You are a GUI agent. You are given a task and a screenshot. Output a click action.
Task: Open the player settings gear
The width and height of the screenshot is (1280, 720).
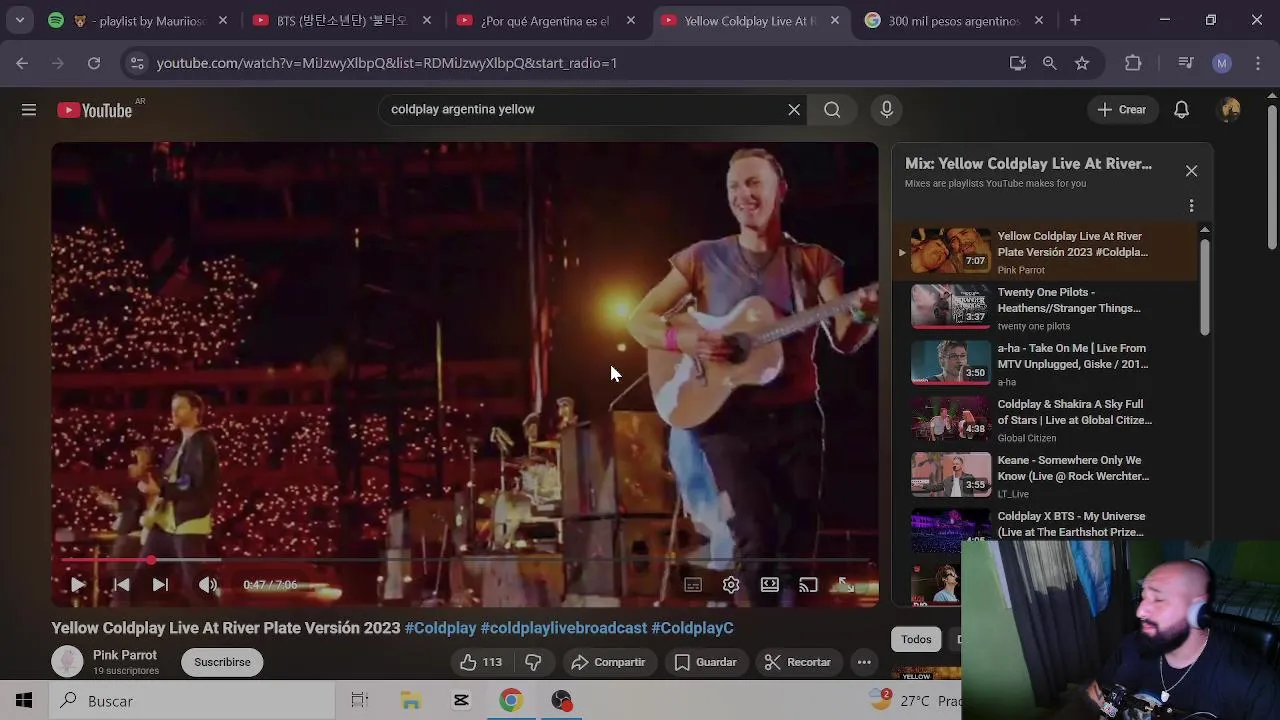click(x=731, y=585)
